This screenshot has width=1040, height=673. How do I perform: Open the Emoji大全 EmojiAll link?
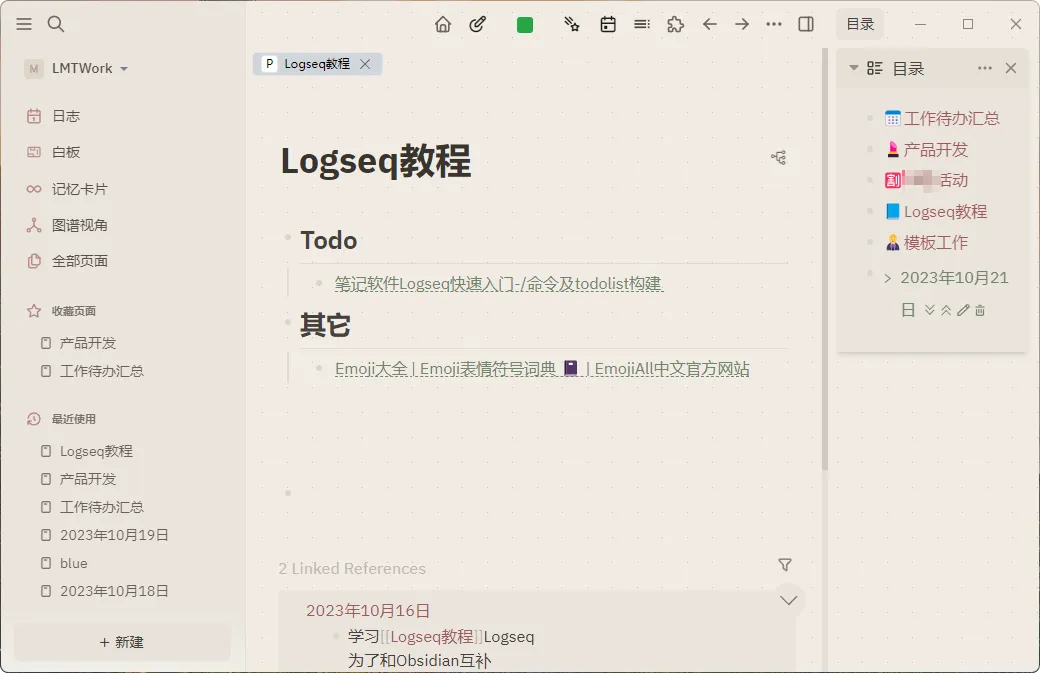pos(542,369)
